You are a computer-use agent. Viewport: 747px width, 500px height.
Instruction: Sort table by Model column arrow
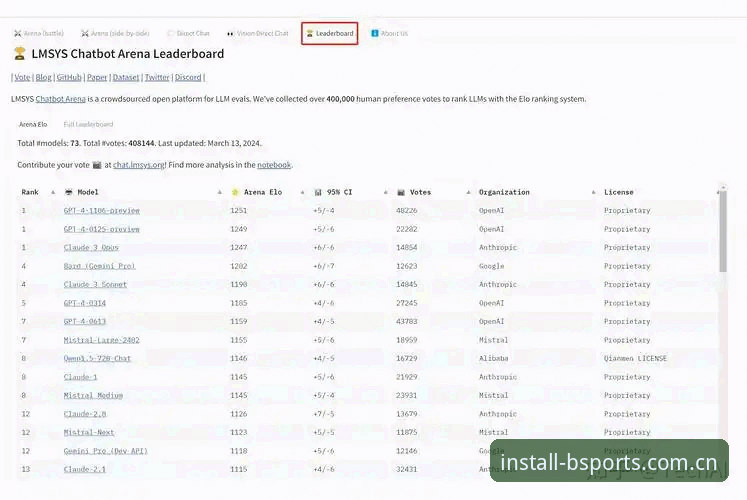point(220,192)
